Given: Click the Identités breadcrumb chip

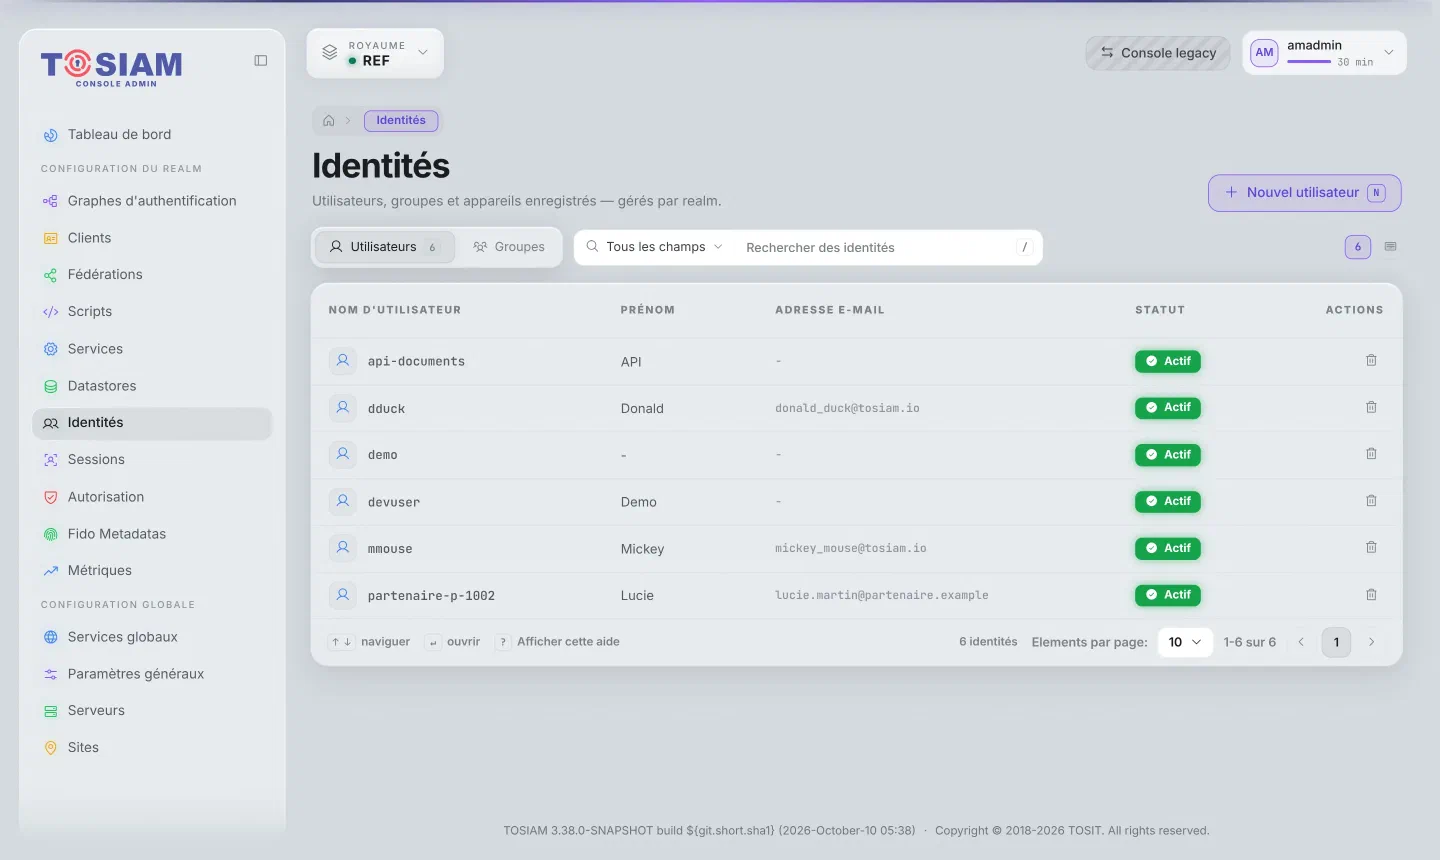Looking at the screenshot, I should pos(401,121).
